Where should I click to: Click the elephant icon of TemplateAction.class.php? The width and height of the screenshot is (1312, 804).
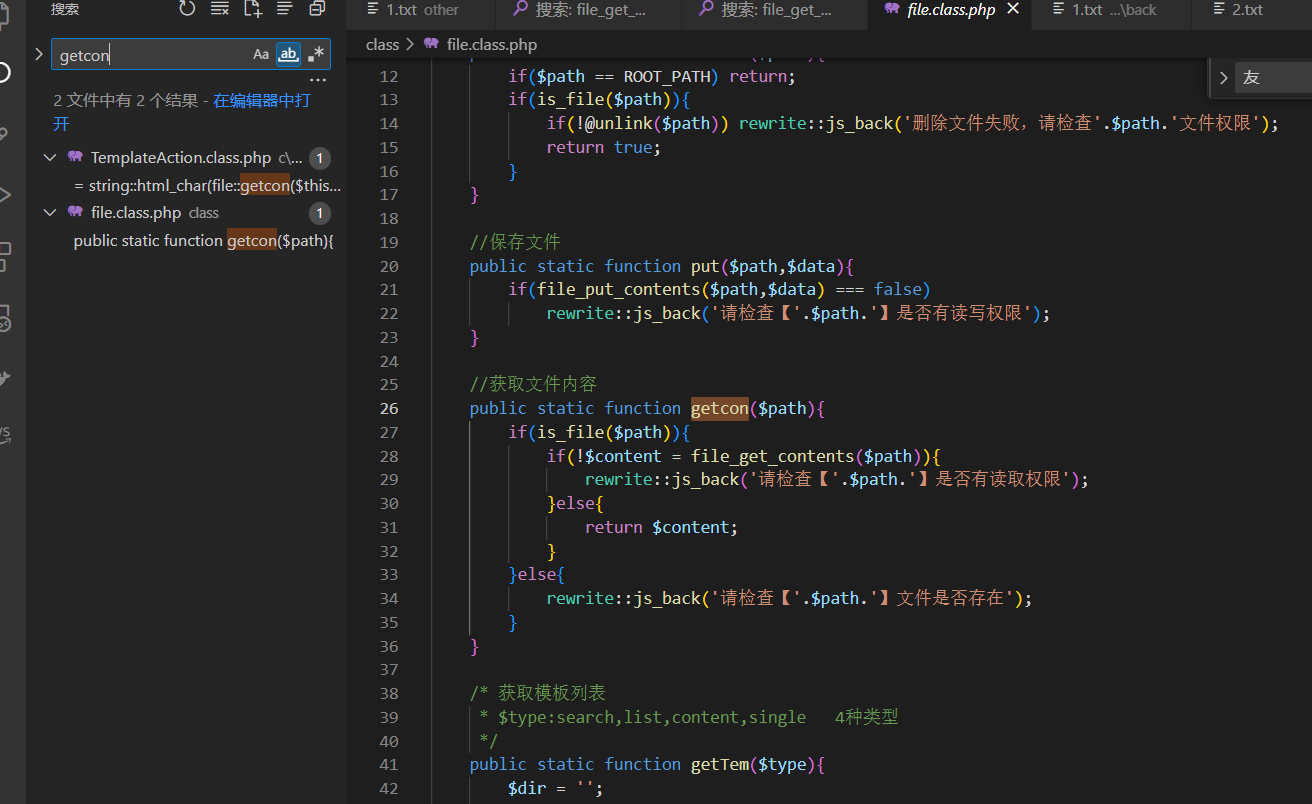75,158
